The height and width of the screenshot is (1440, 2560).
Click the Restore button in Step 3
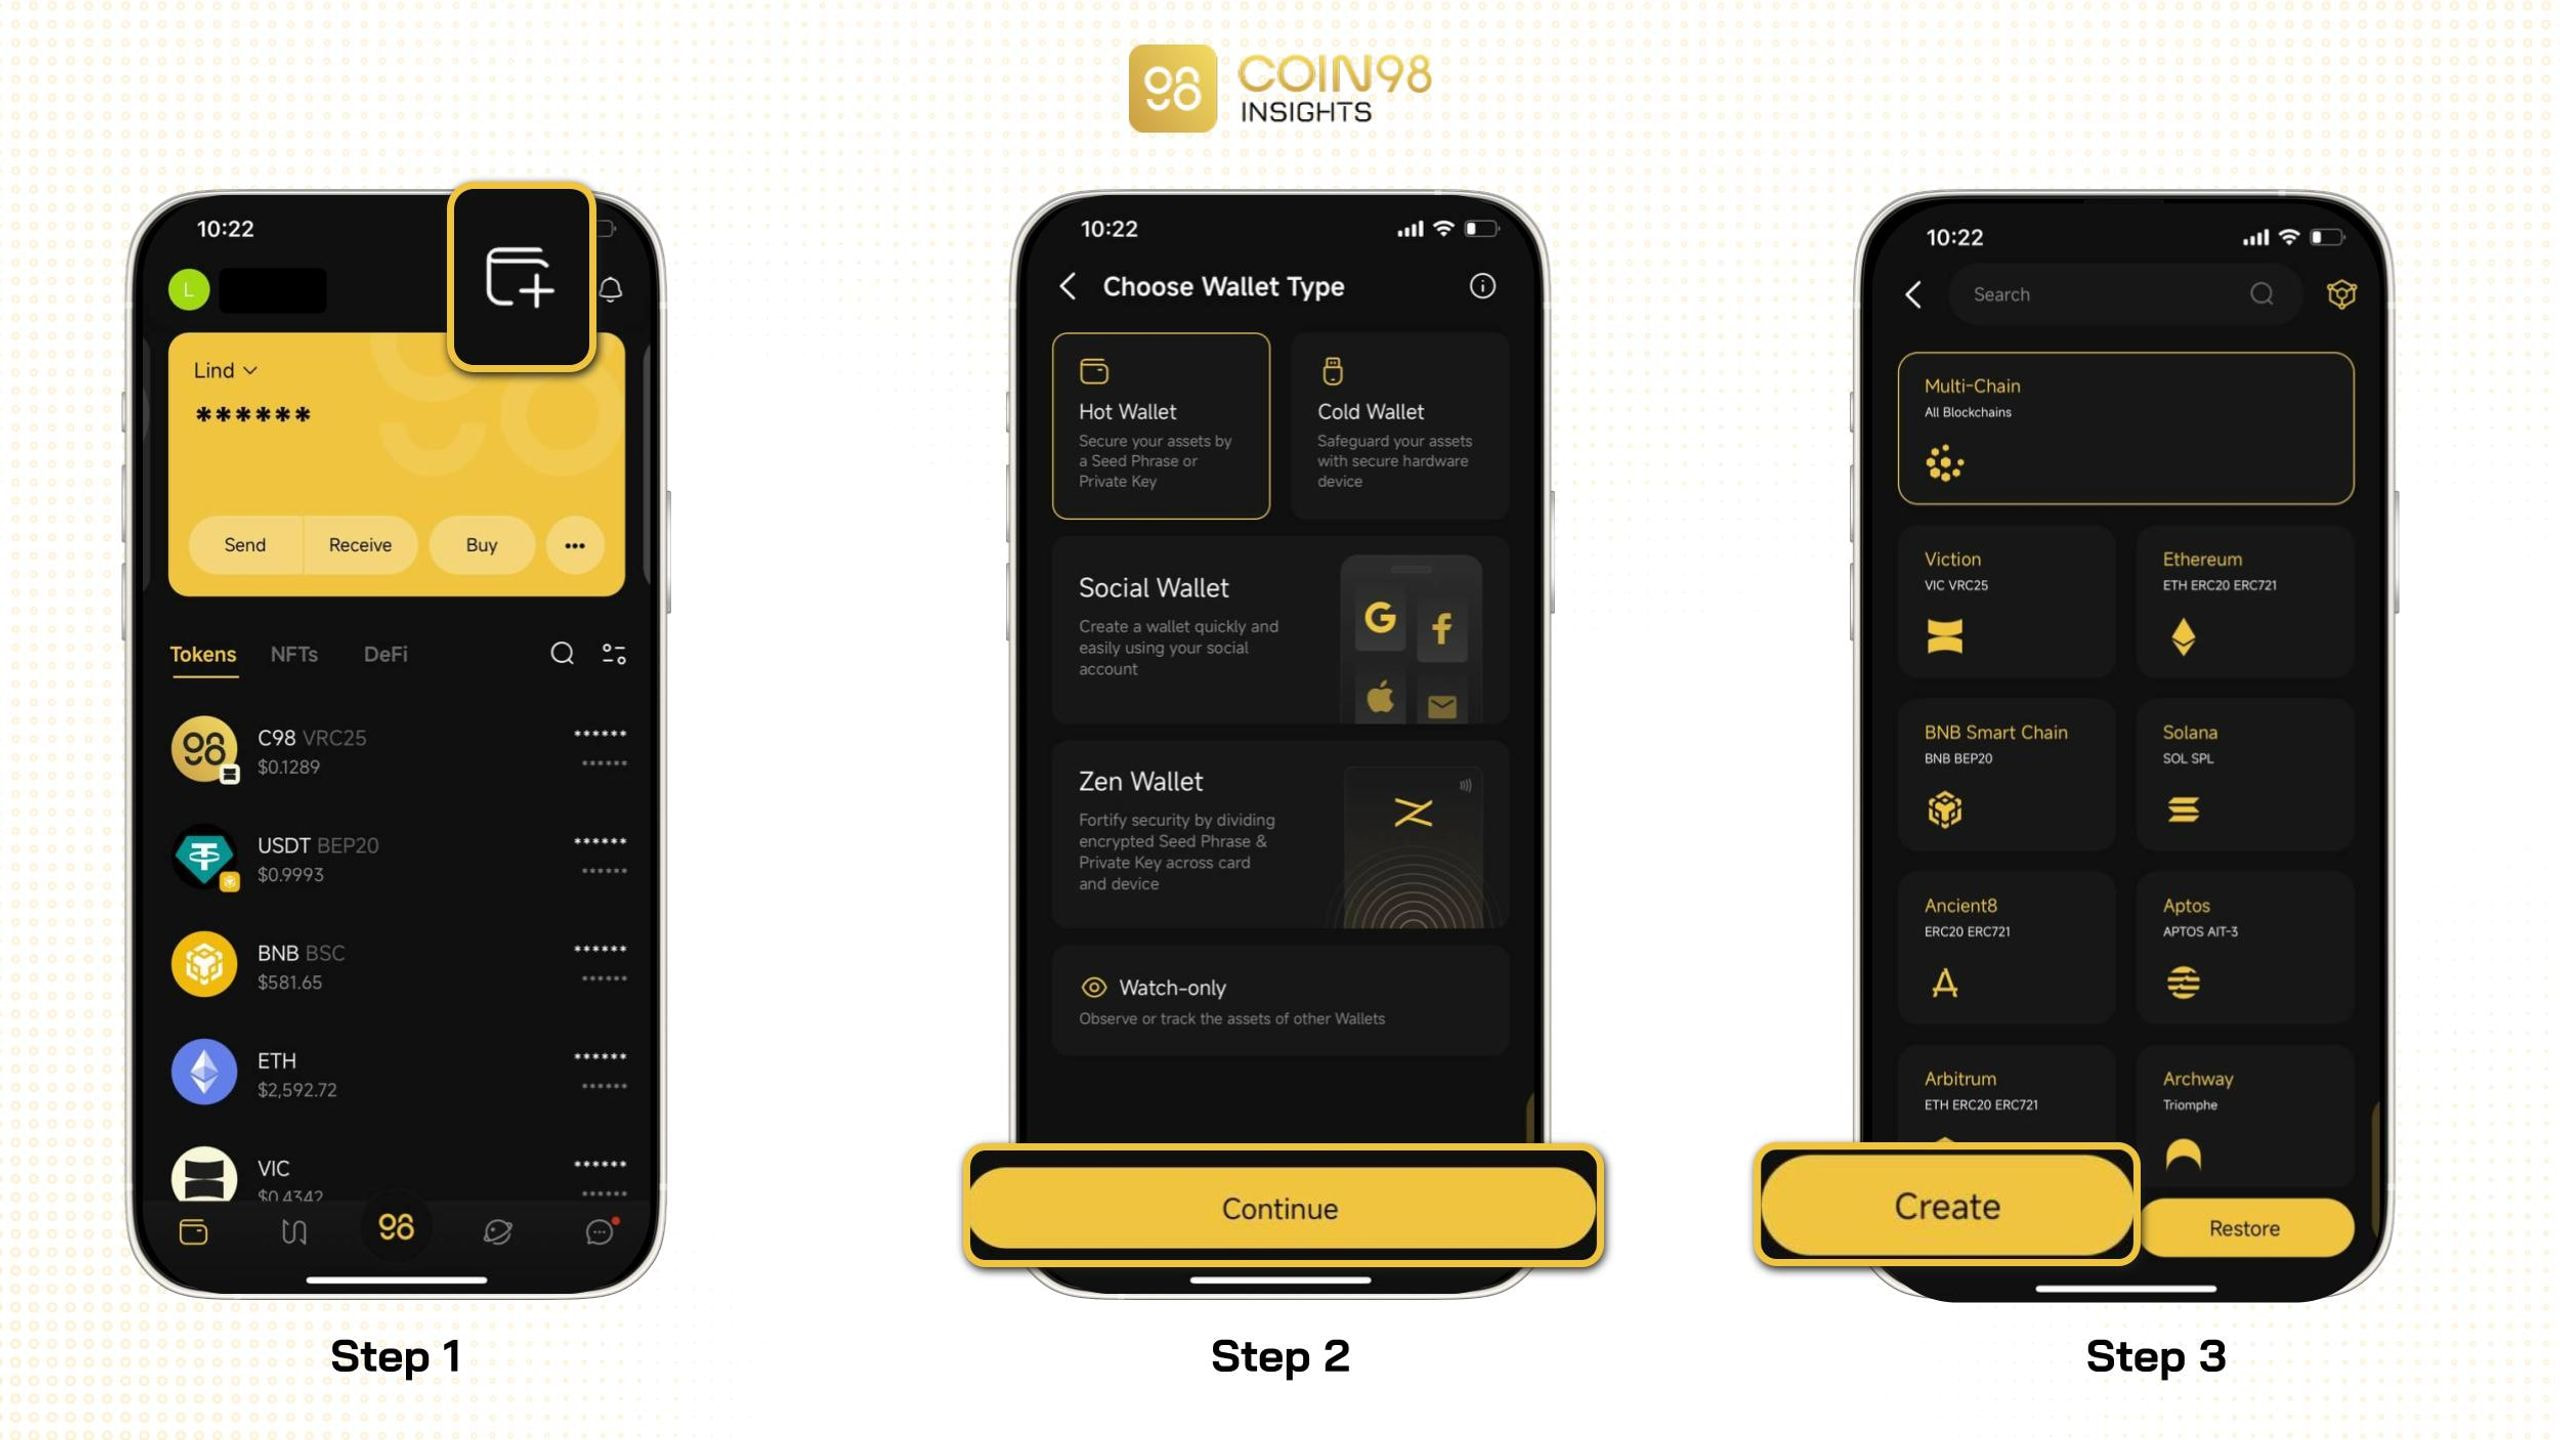click(2247, 1227)
